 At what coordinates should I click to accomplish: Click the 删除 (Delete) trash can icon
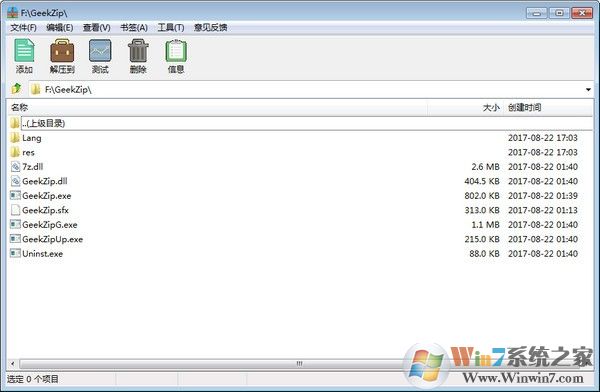tap(138, 51)
